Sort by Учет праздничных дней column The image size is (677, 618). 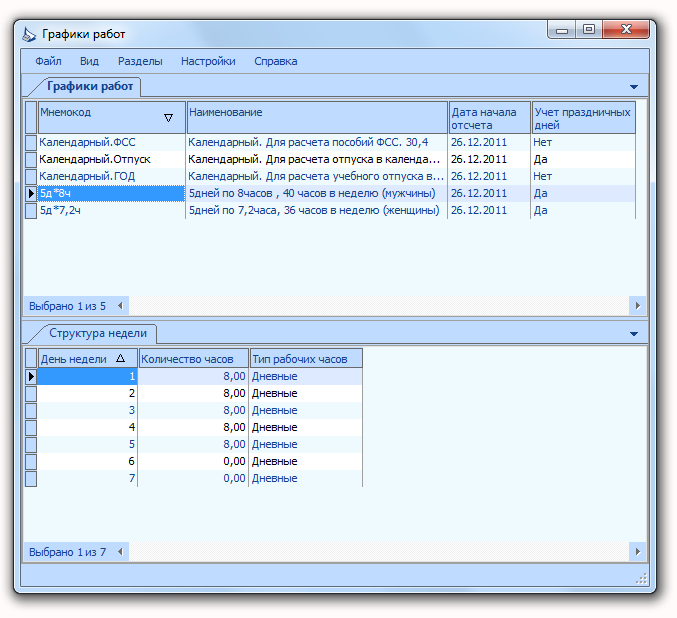(x=583, y=117)
